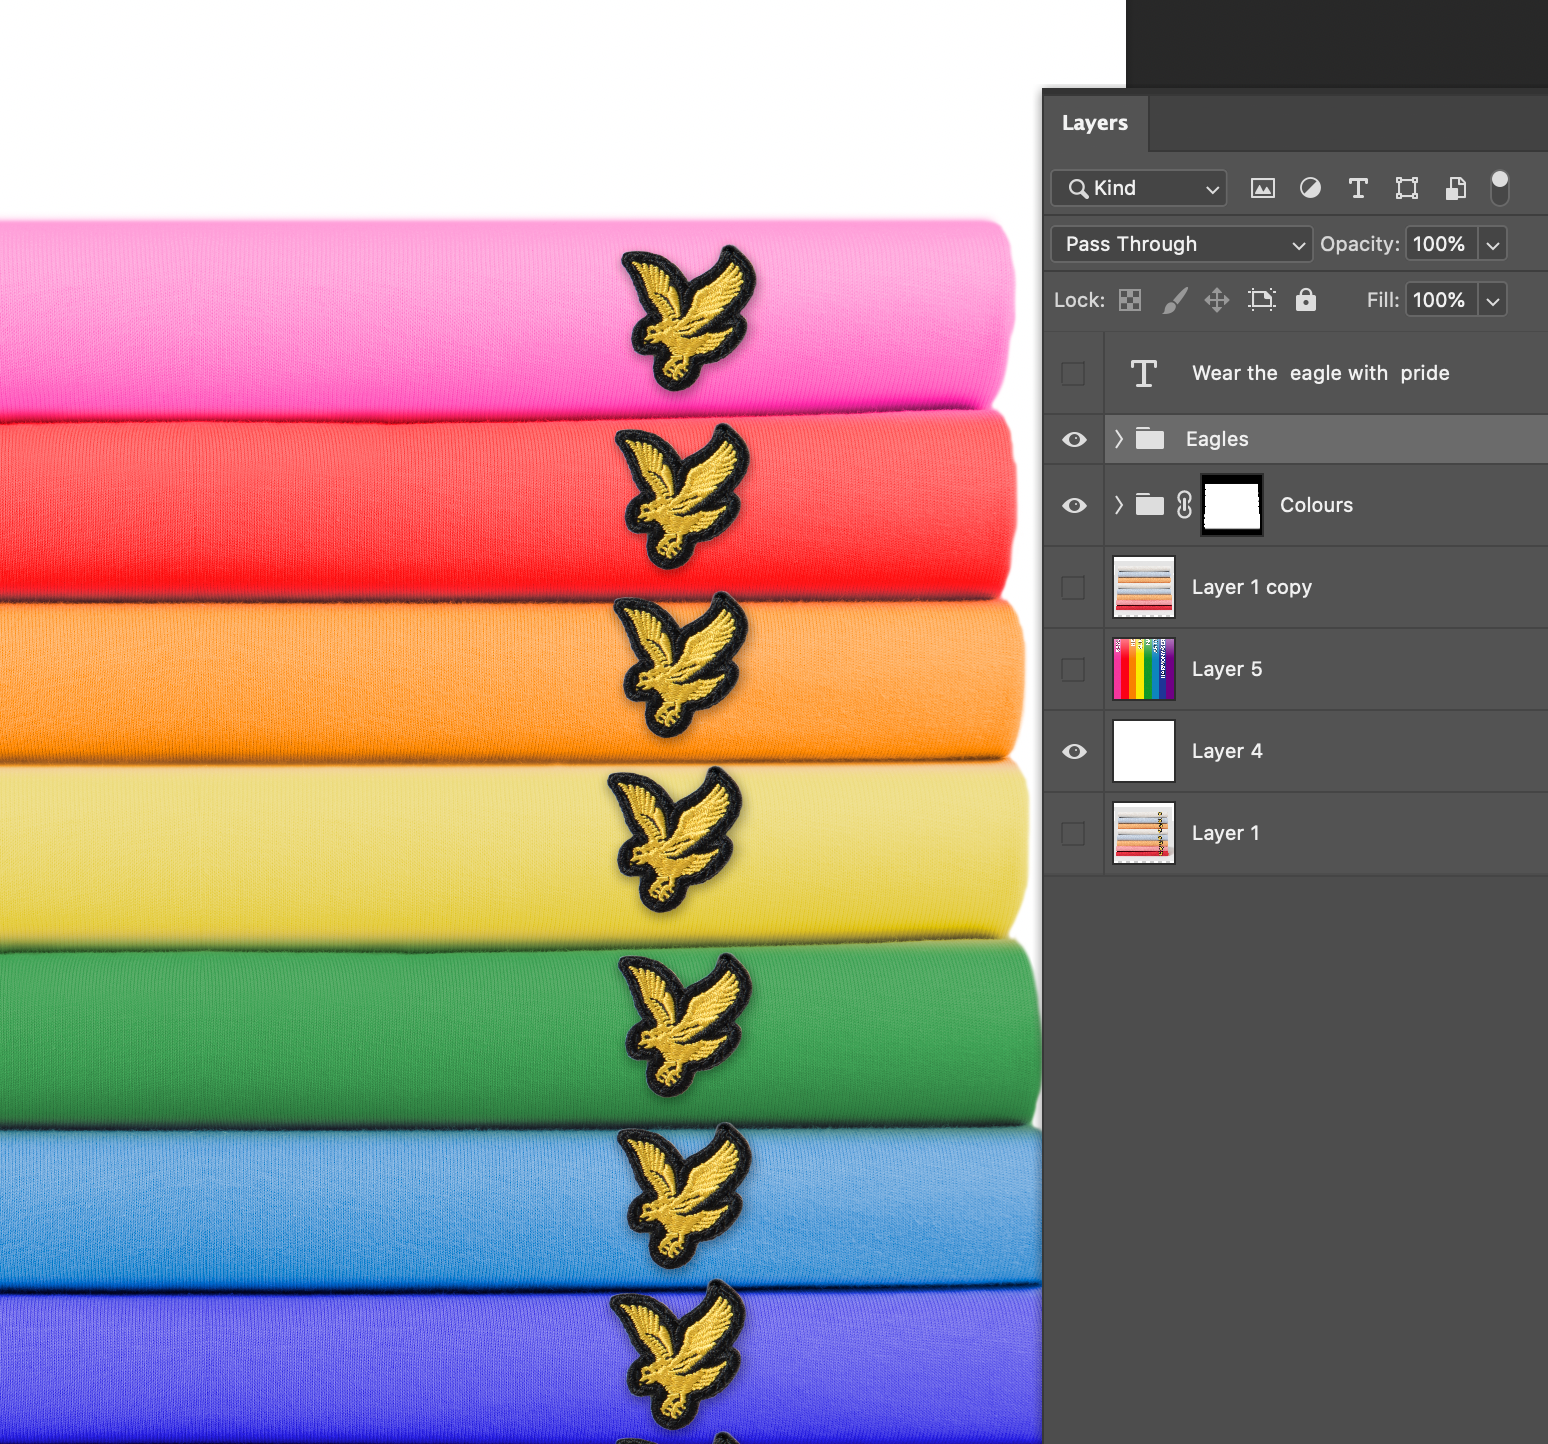Select the 'Layer 4' name
The image size is (1548, 1444).
click(x=1227, y=751)
